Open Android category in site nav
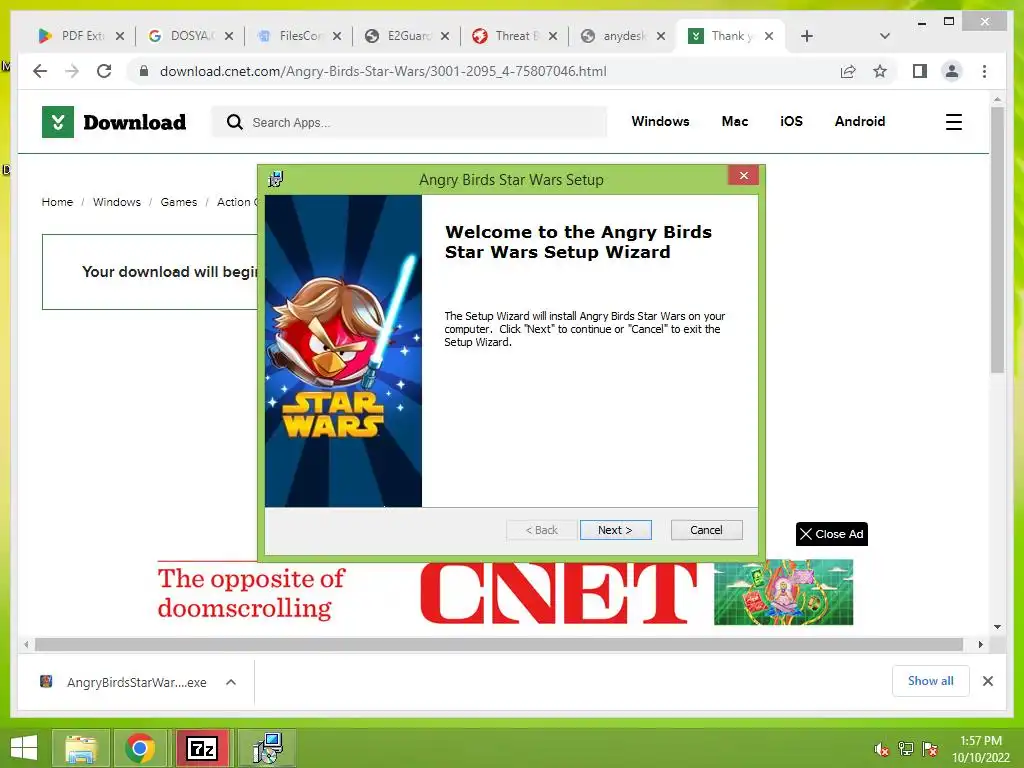The width and height of the screenshot is (1024, 768). [x=859, y=121]
